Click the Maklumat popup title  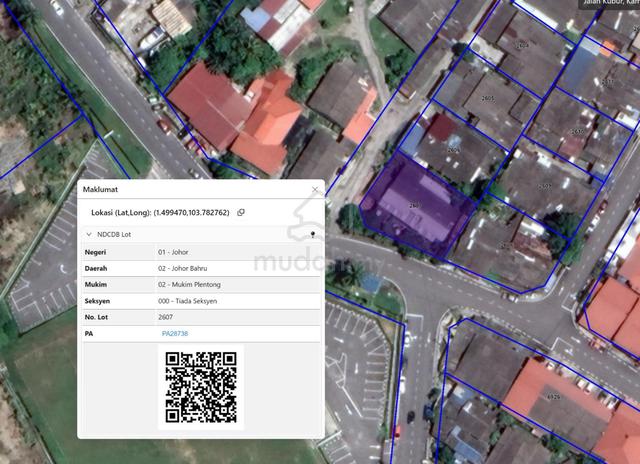(100, 189)
